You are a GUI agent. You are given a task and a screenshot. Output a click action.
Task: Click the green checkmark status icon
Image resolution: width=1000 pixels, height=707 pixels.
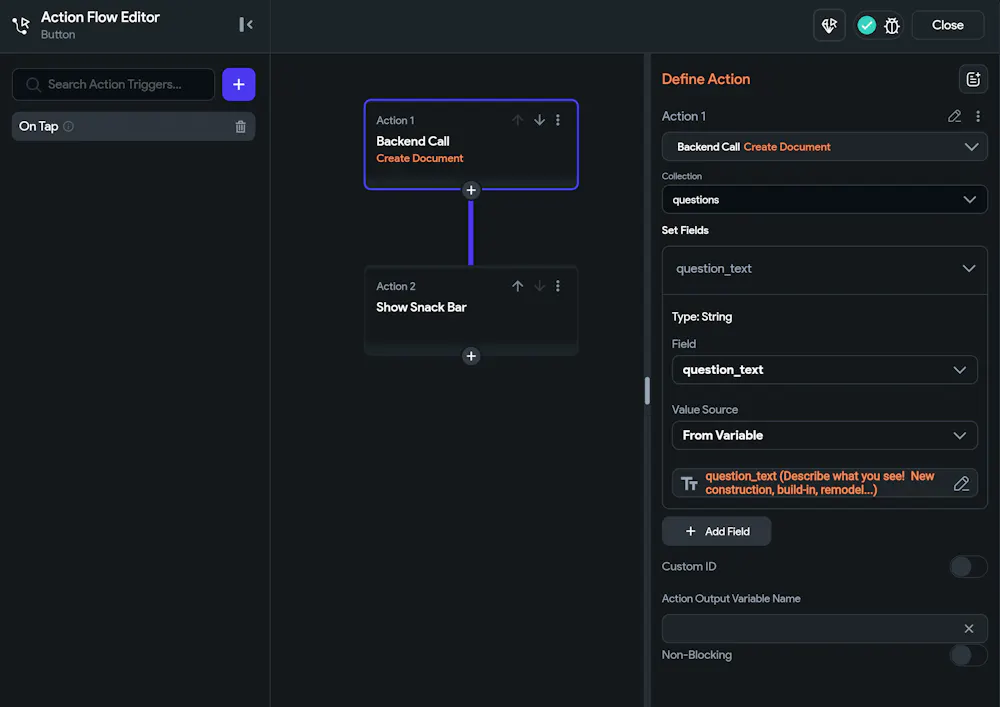click(x=867, y=26)
